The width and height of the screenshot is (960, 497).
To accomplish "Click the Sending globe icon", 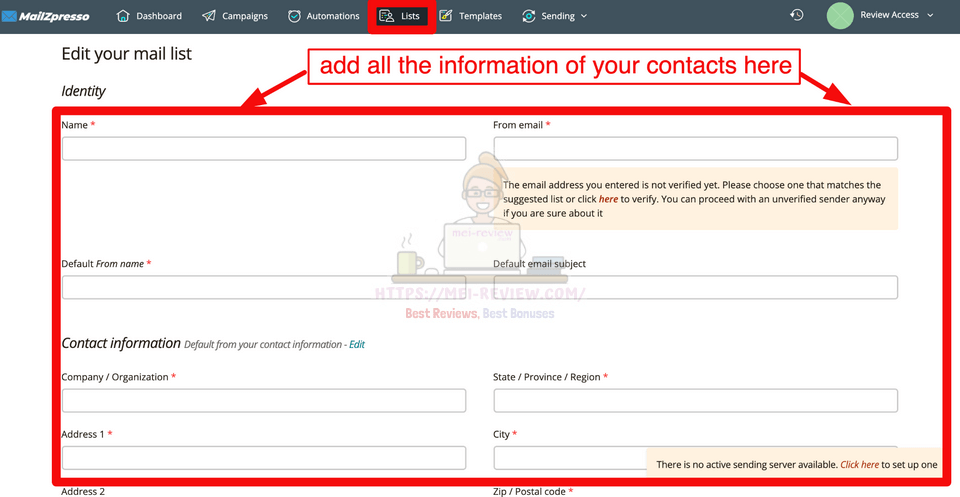I will 527,16.
